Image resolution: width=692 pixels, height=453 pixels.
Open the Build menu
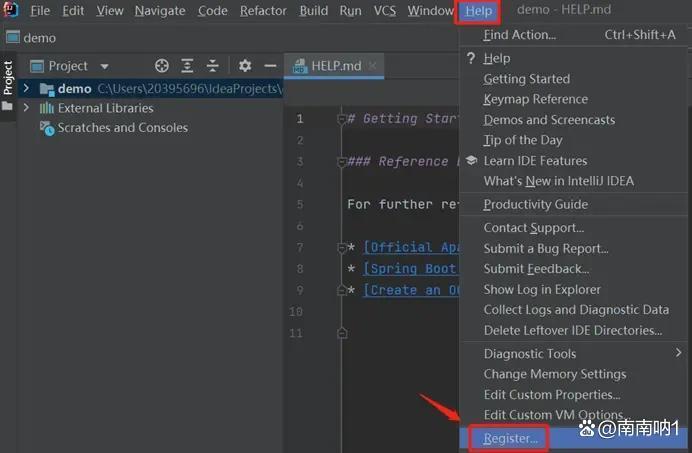tap(313, 10)
